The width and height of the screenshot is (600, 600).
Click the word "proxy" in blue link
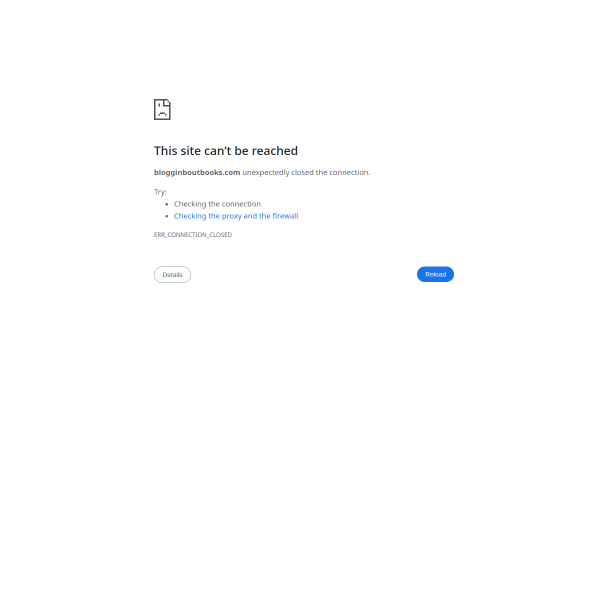(232, 217)
